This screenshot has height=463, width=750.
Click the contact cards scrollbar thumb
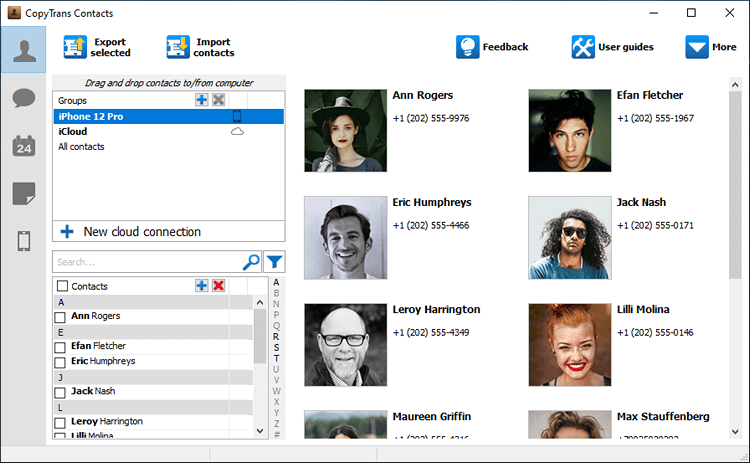point(735,185)
